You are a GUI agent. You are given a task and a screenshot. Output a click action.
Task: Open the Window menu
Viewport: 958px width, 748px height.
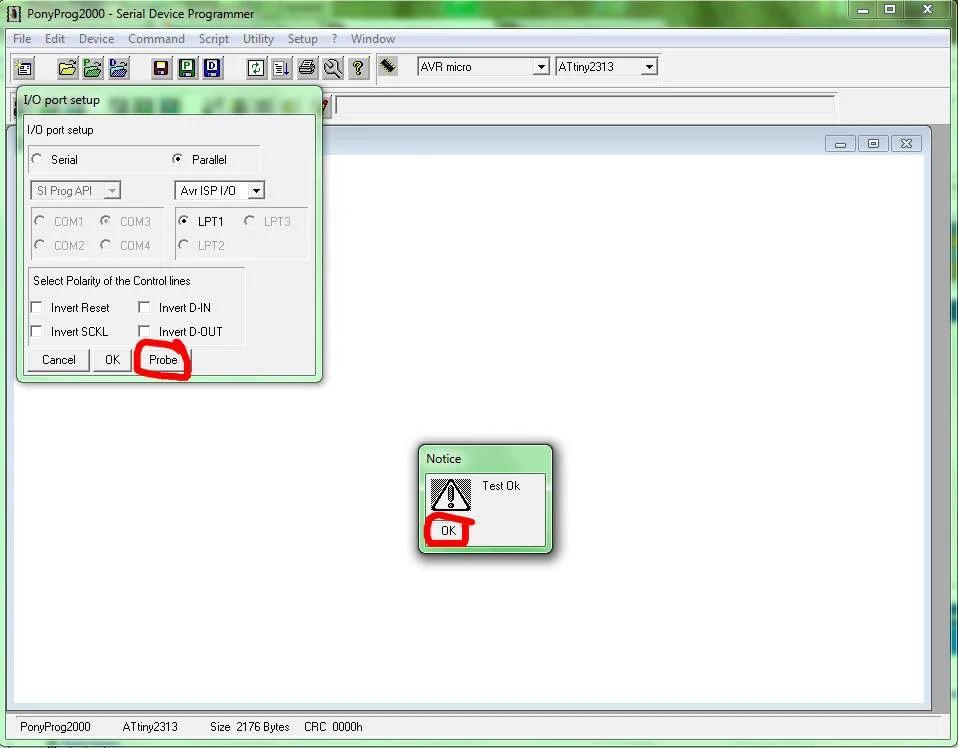tap(373, 38)
